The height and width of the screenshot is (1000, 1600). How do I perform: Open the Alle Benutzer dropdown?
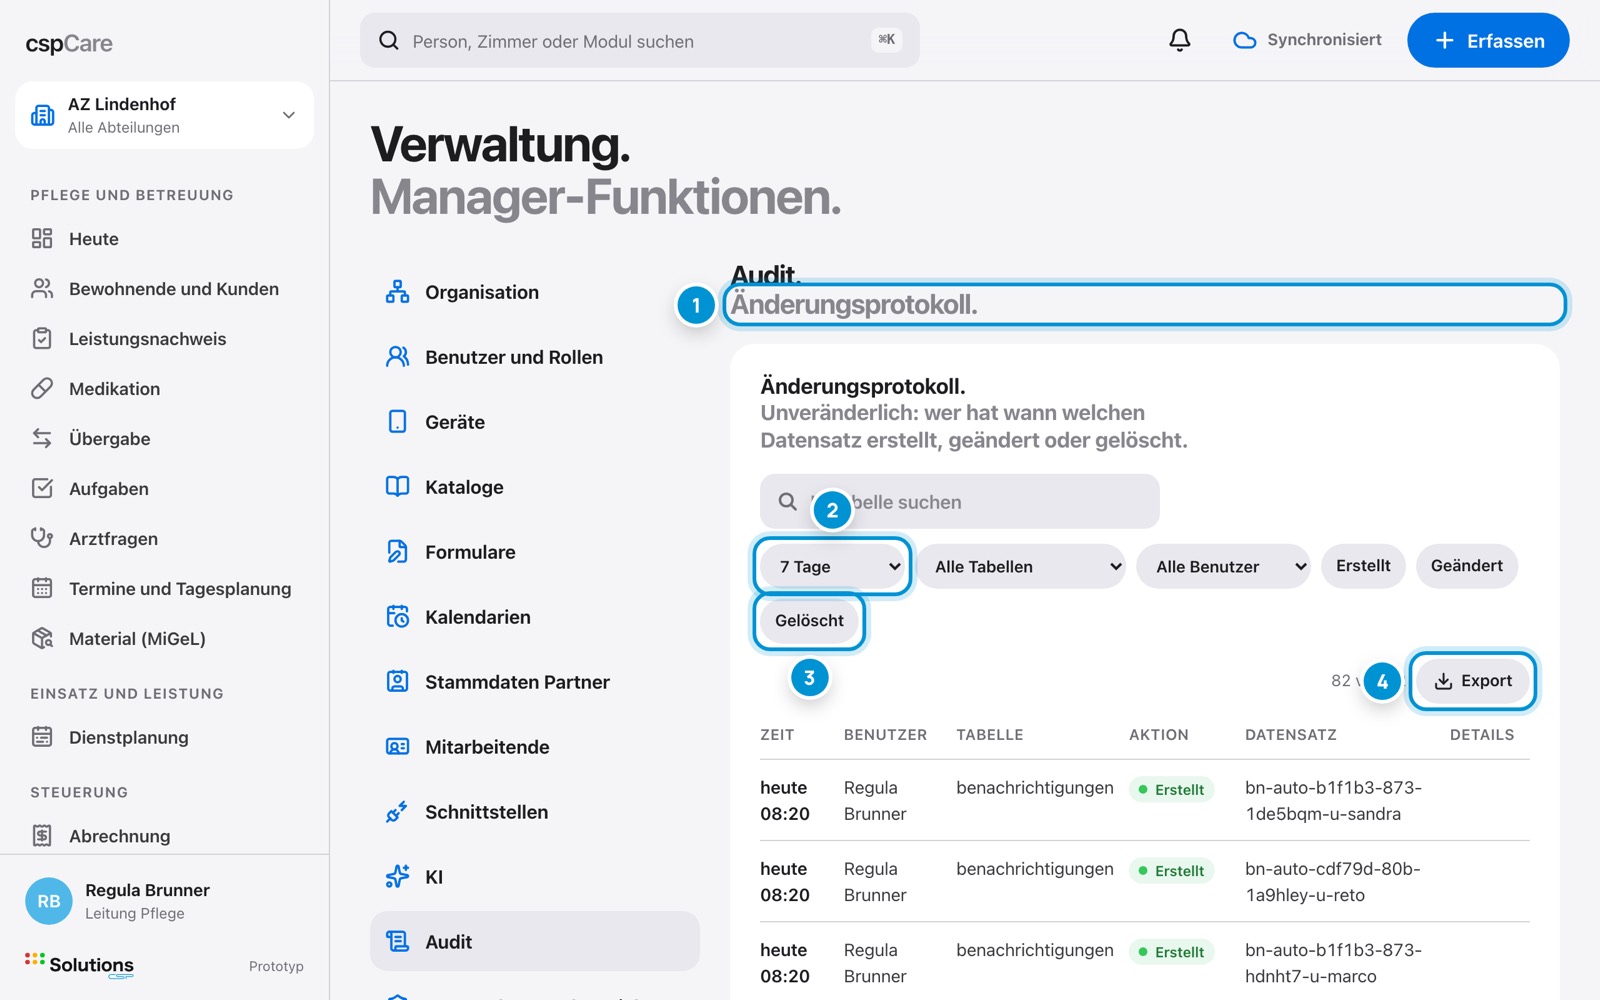[1223, 567]
